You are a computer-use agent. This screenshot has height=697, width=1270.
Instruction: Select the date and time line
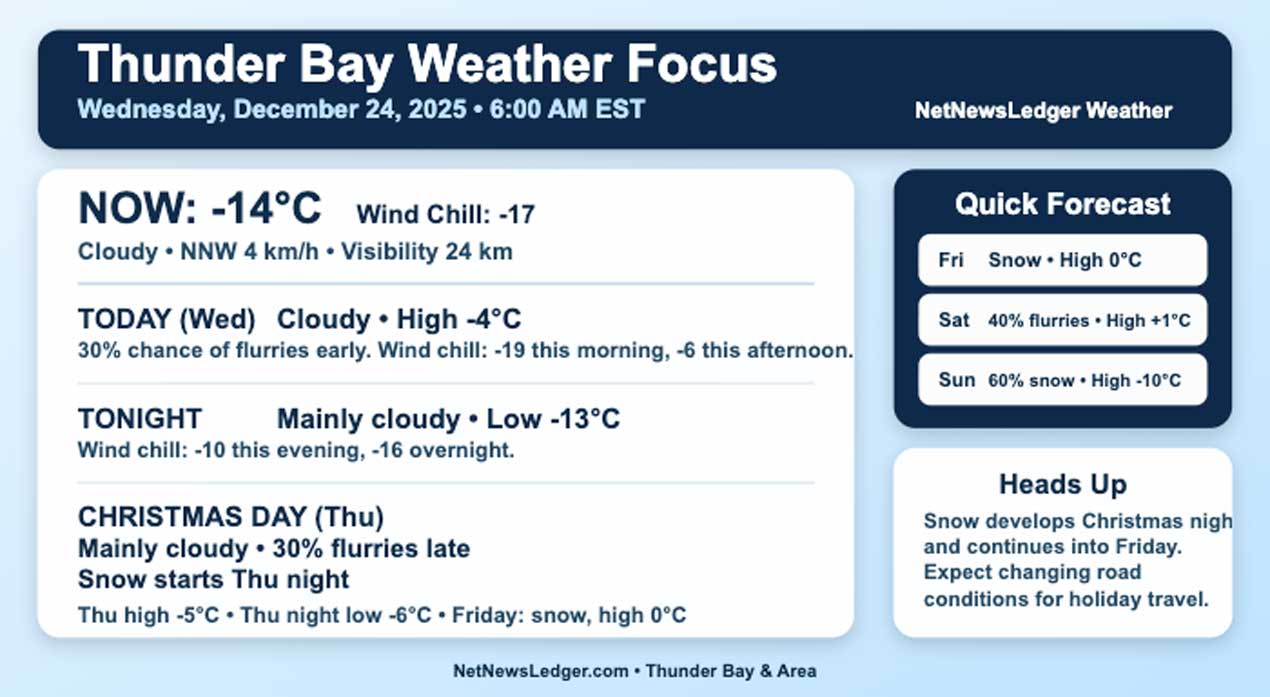point(361,109)
